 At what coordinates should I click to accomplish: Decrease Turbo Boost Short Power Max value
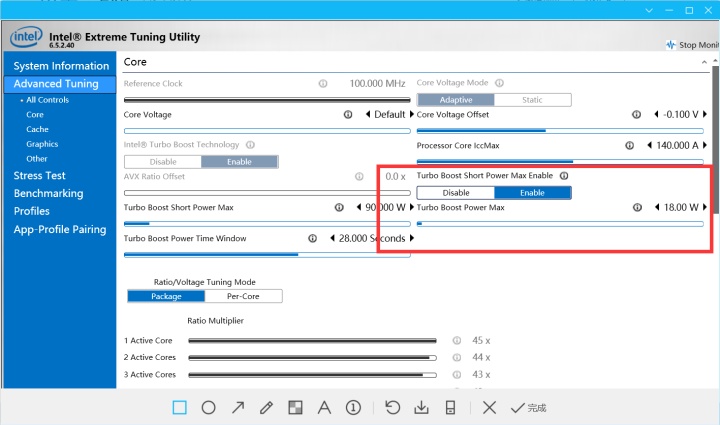[359, 207]
